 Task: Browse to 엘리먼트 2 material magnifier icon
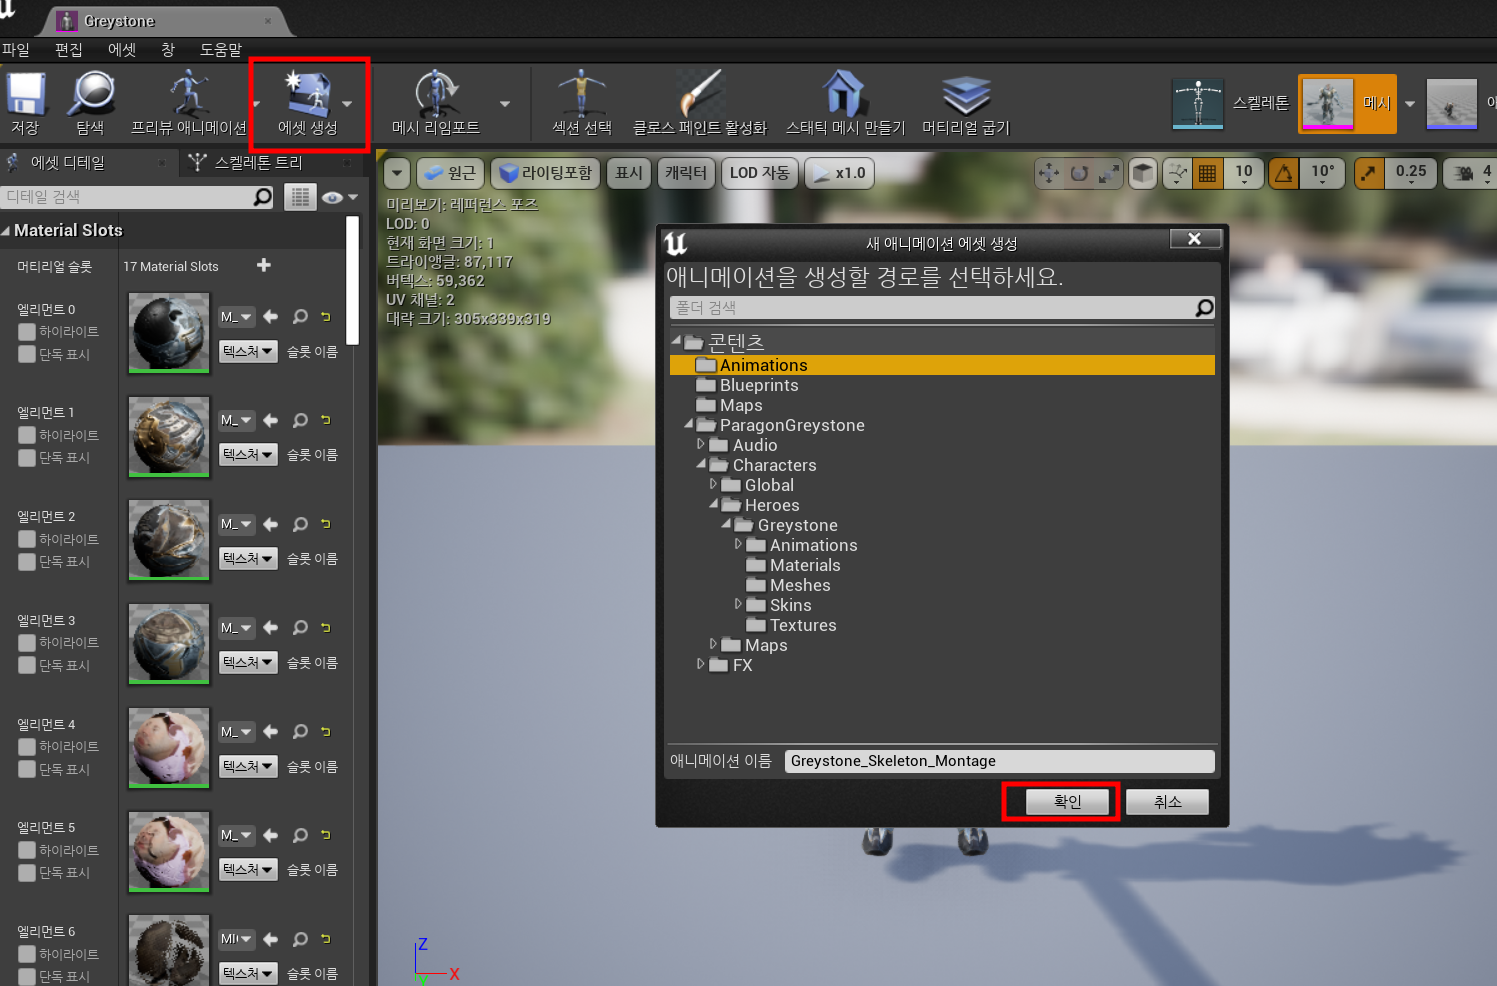point(300,525)
